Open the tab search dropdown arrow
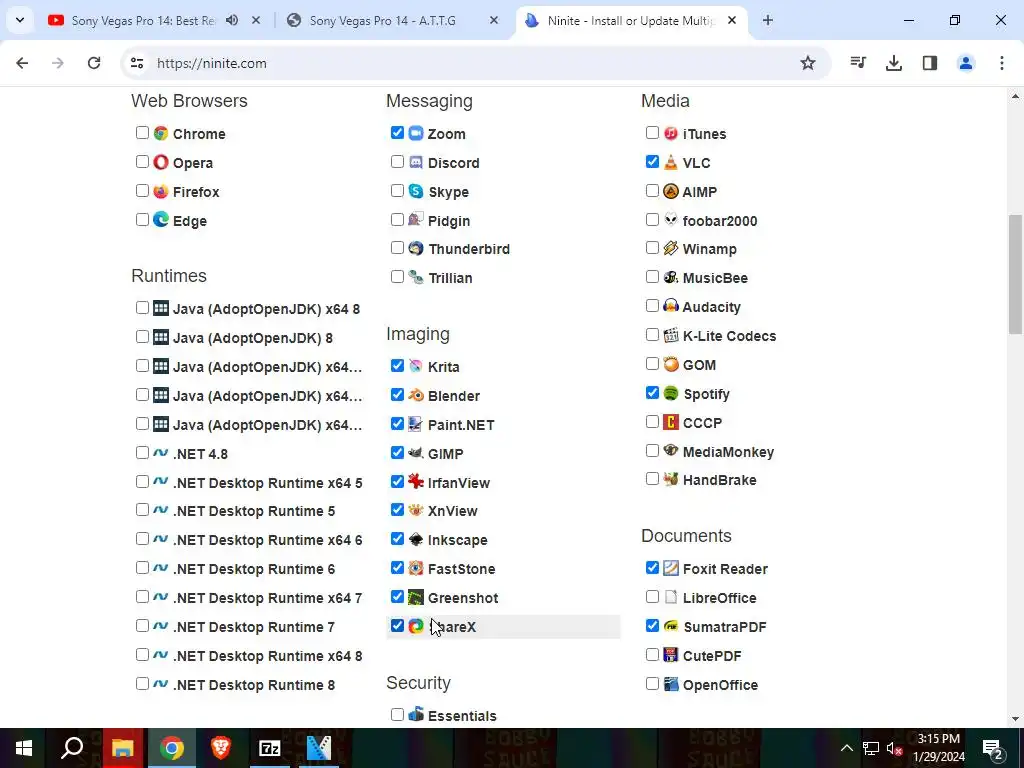1024x768 pixels. pos(20,20)
